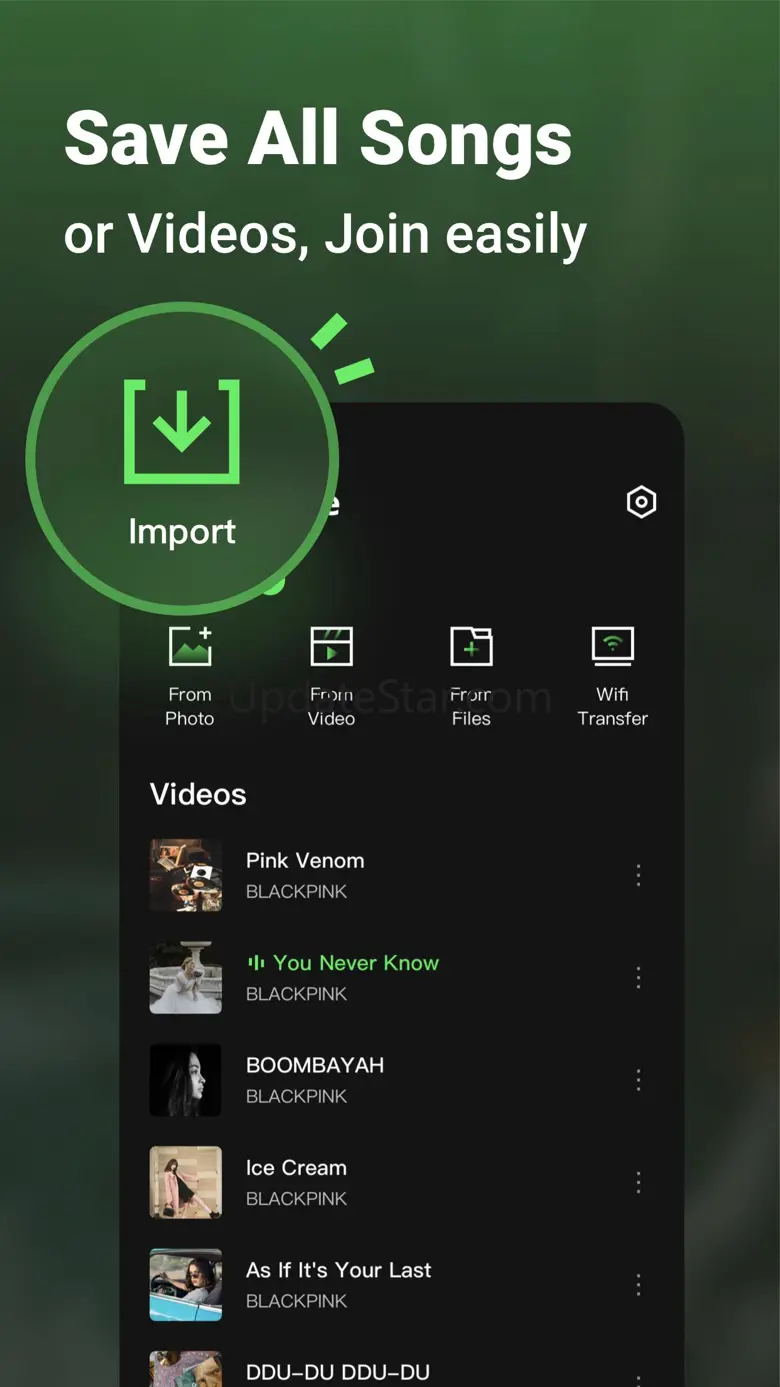
Task: Play As If It's Your Last
Action: pos(339,1270)
